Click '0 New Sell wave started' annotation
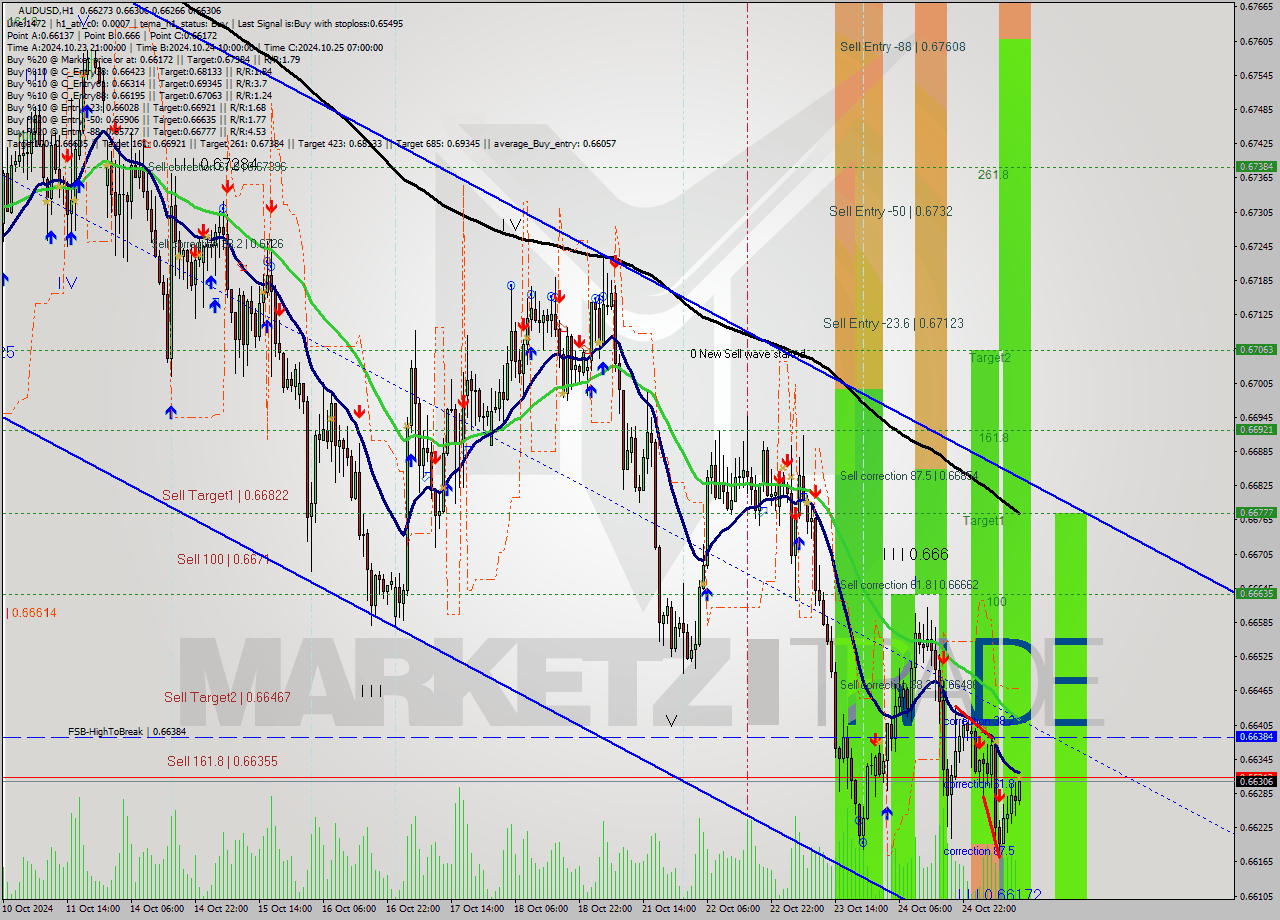Viewport: 1280px width, 920px height. 747,353
